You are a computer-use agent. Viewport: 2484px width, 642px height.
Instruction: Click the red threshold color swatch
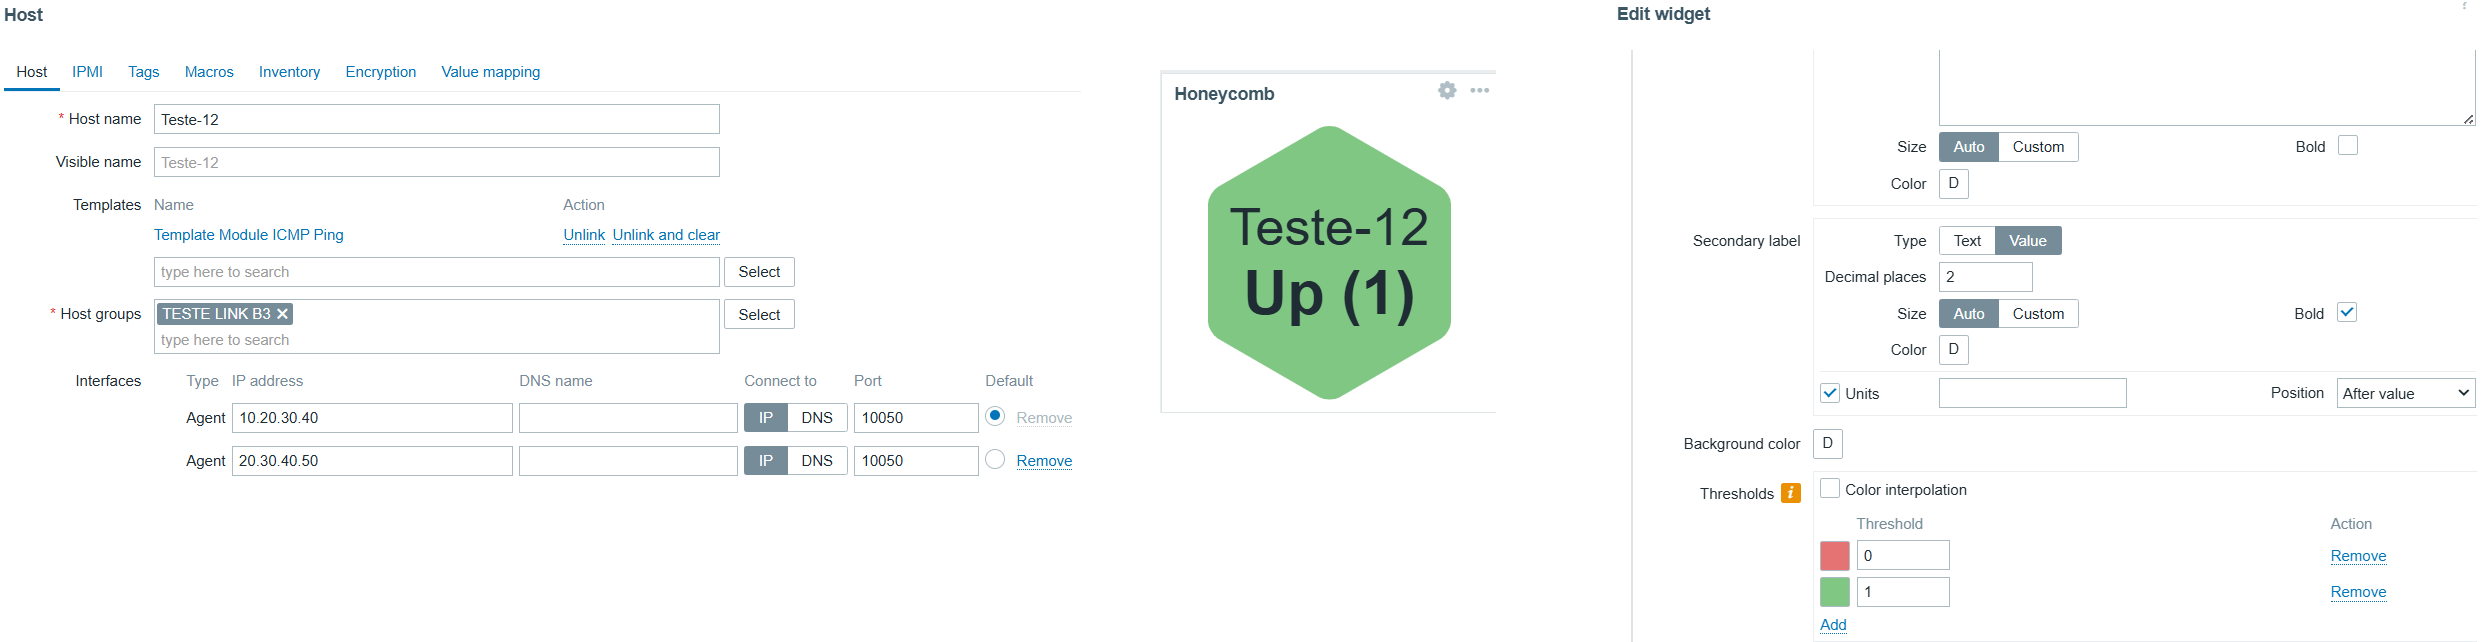(x=1835, y=556)
